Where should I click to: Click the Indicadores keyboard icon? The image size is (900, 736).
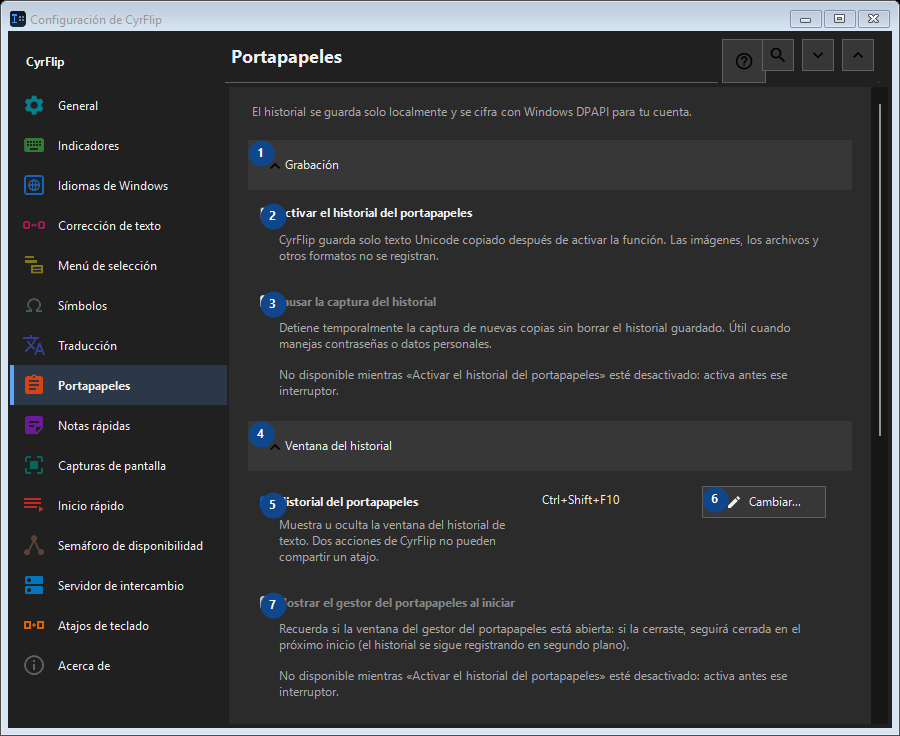click(x=34, y=146)
